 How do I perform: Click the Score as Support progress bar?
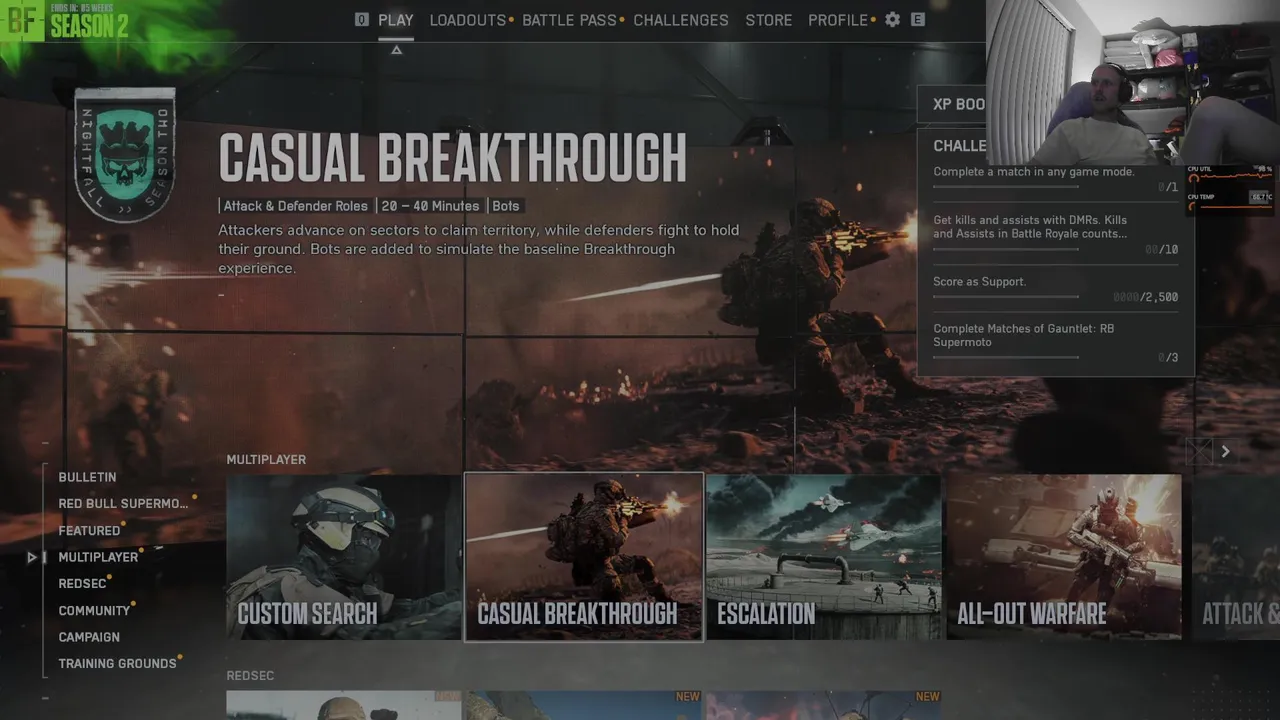pos(1006,297)
